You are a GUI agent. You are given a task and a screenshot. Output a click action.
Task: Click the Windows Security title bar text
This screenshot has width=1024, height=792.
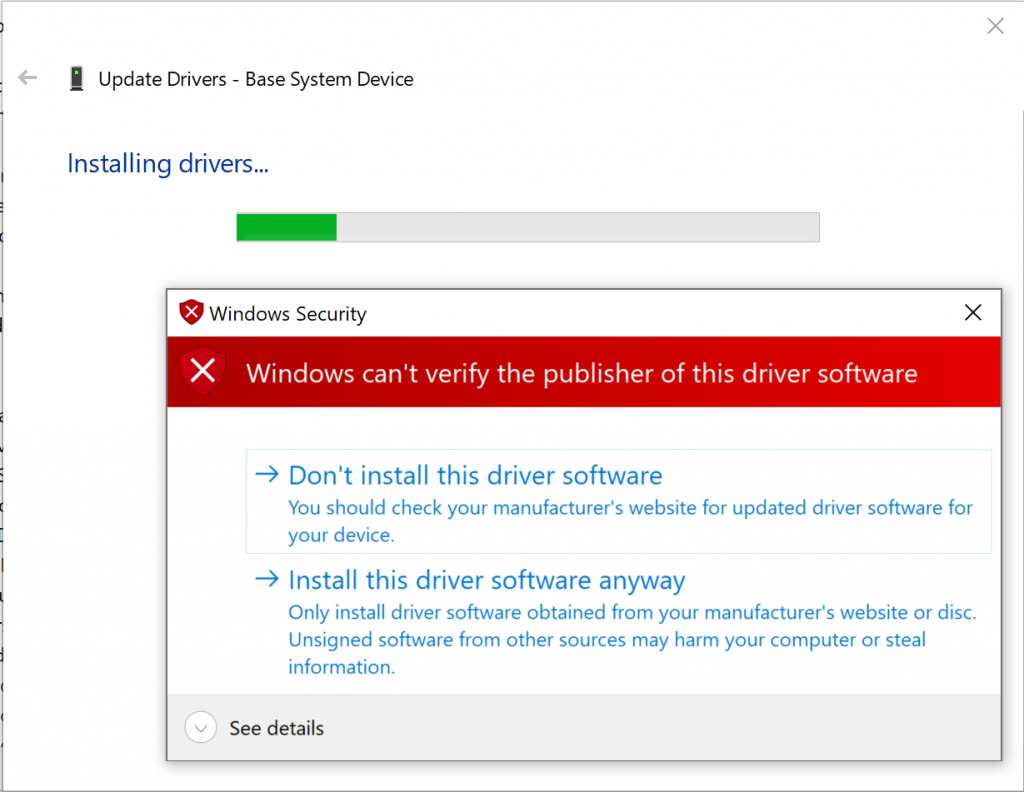[286, 313]
